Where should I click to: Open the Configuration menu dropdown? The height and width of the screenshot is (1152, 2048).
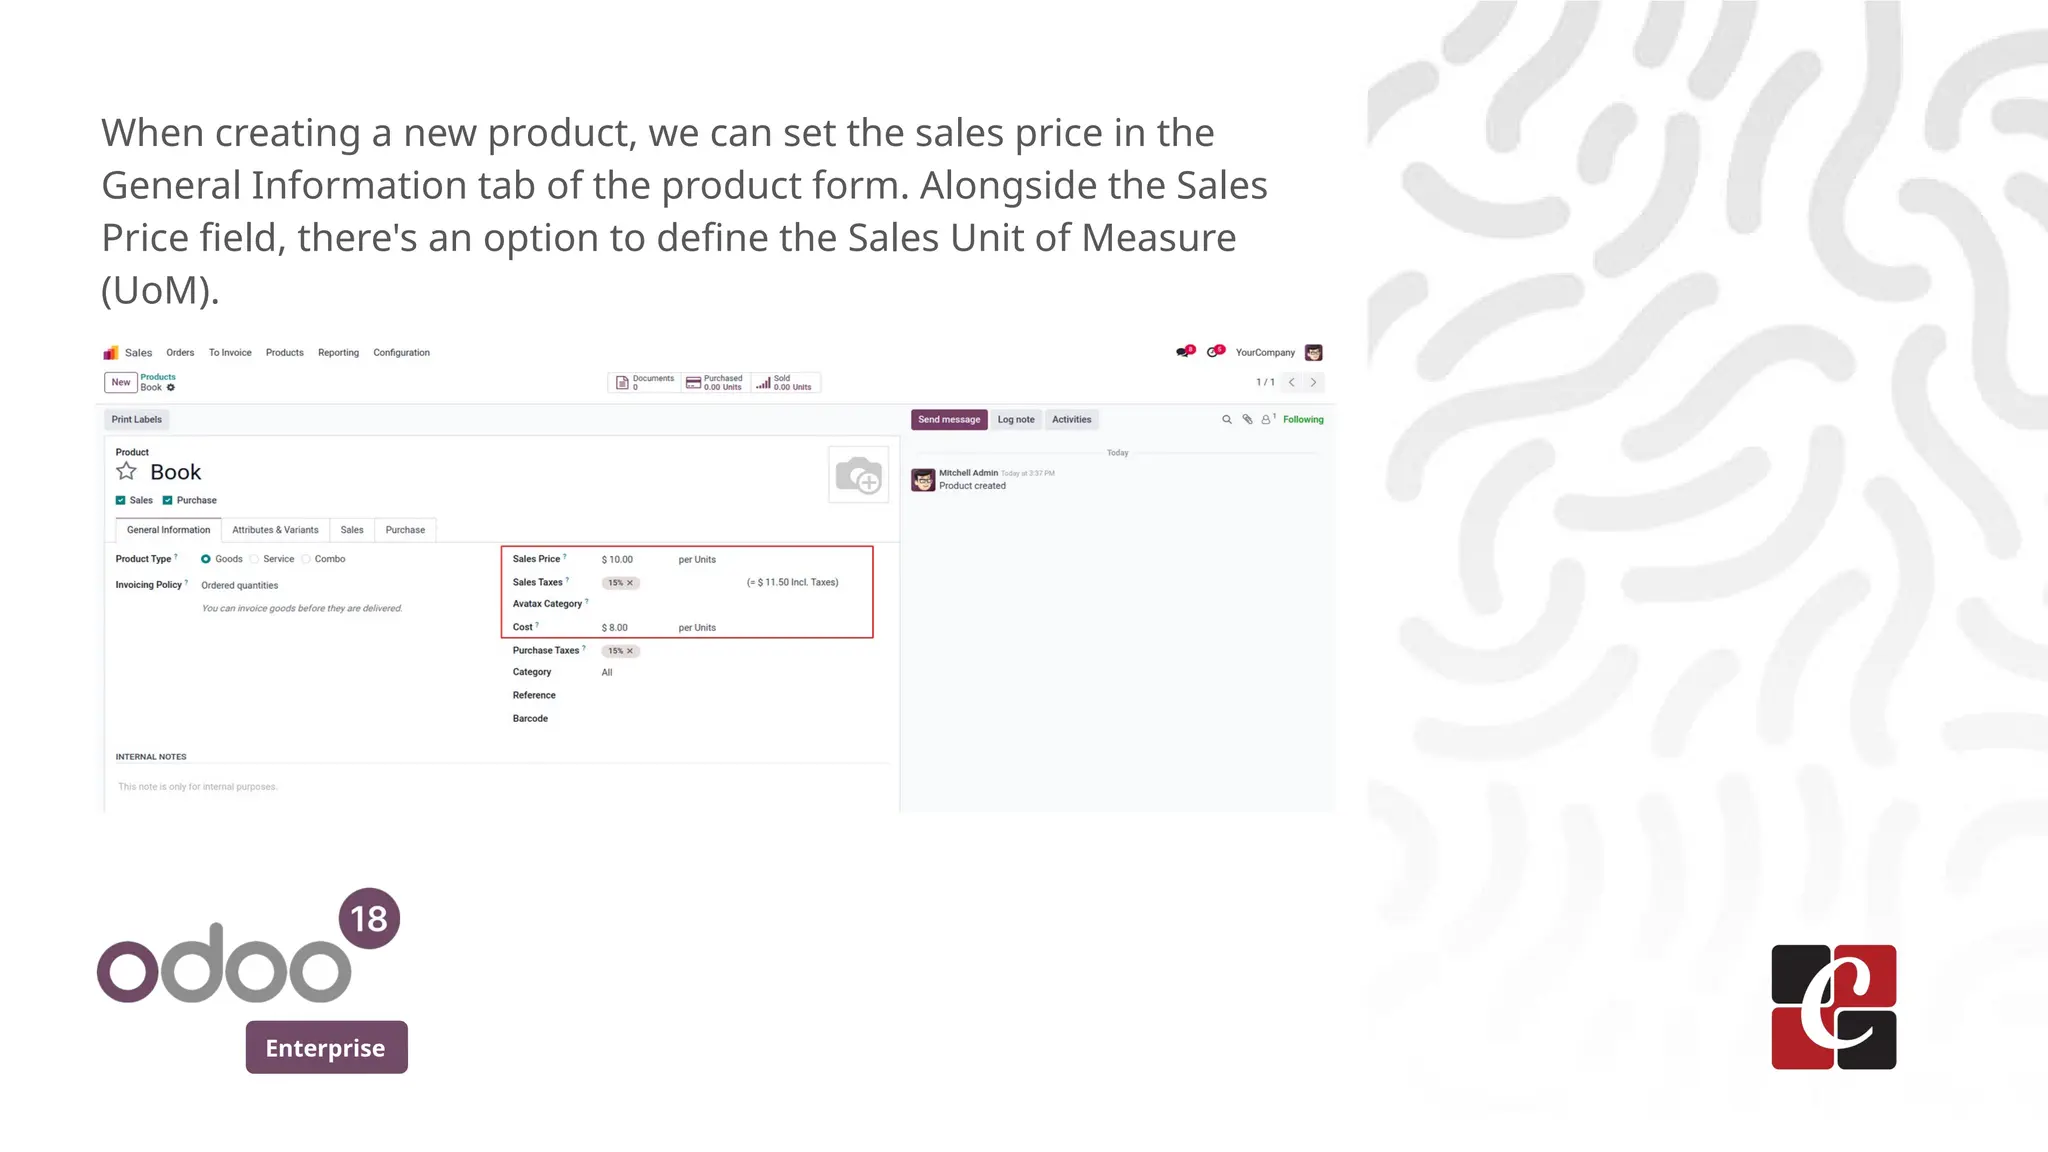401,353
